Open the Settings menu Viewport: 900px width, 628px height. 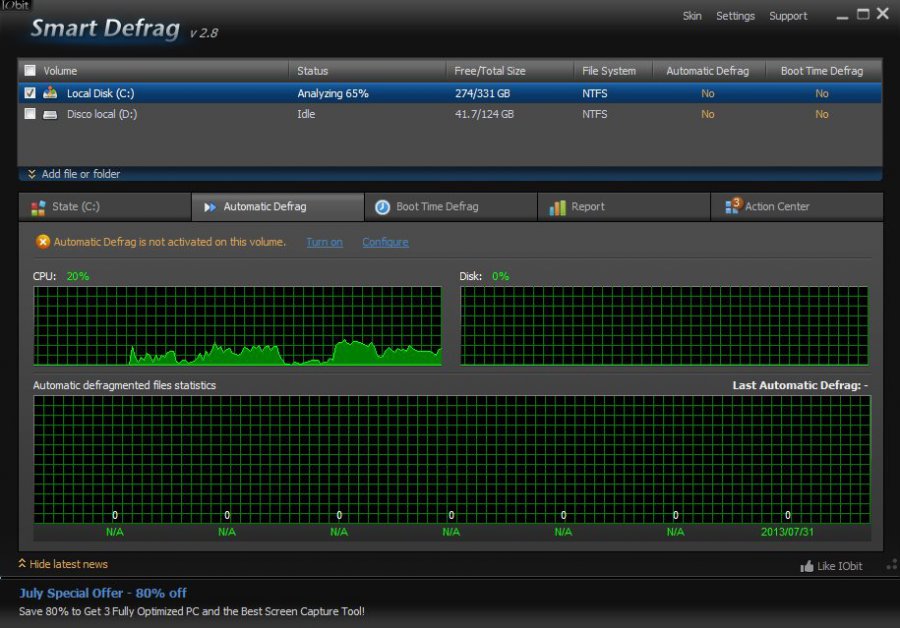point(735,16)
